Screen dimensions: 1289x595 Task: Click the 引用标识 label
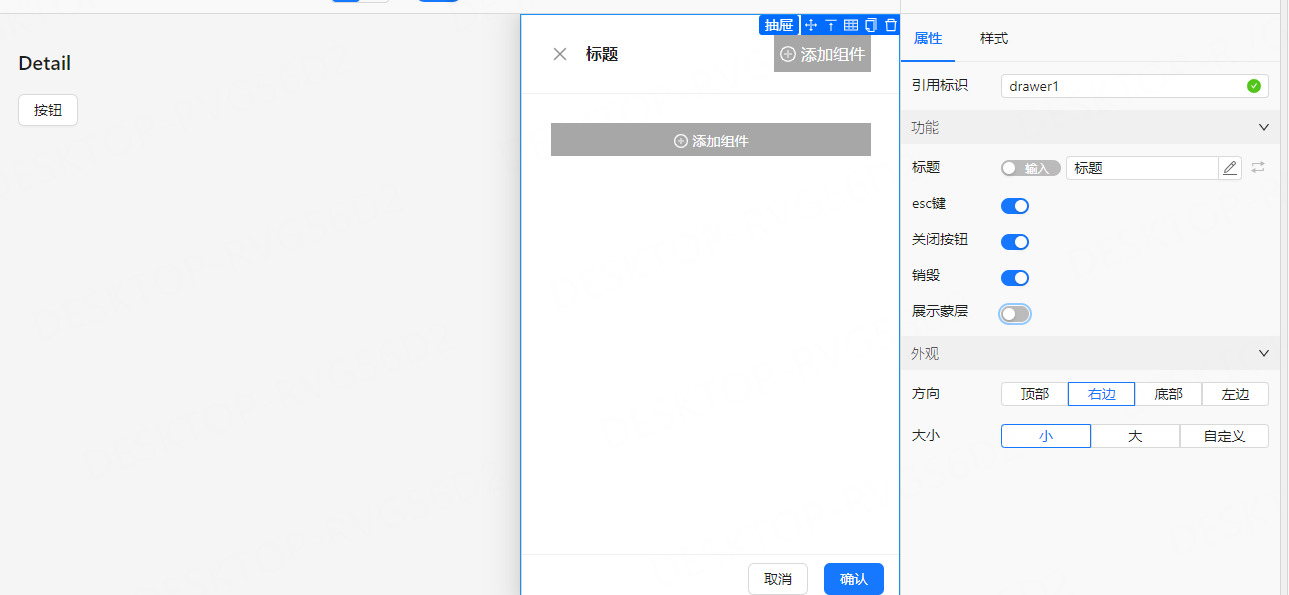(940, 85)
